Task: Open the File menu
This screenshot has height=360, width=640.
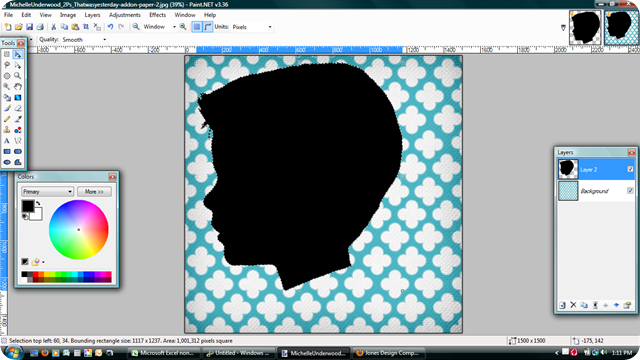Action: pyautogui.click(x=8, y=15)
